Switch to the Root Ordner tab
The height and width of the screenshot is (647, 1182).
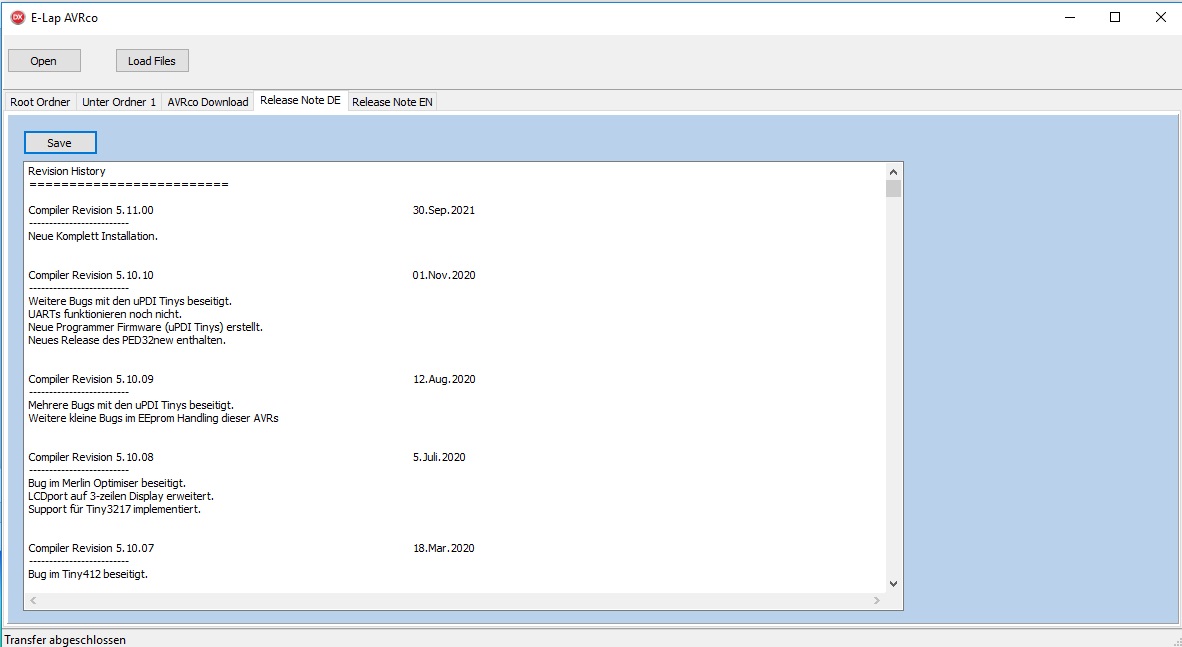point(40,102)
